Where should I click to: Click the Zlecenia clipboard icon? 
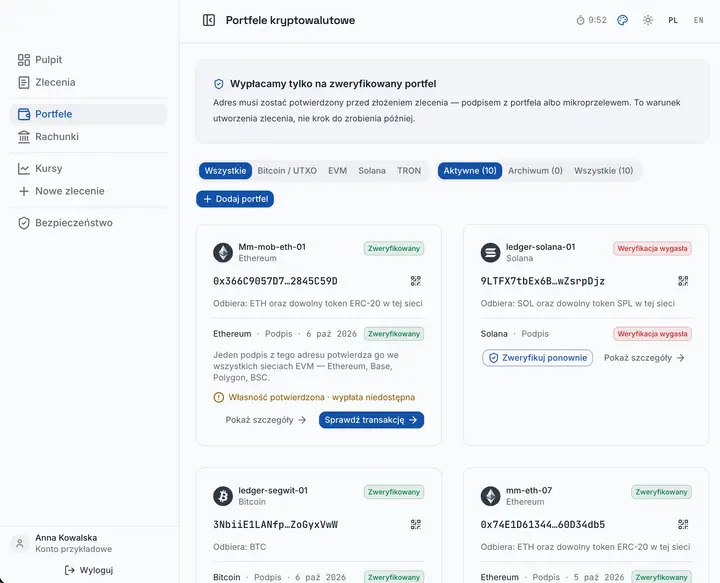(x=24, y=82)
